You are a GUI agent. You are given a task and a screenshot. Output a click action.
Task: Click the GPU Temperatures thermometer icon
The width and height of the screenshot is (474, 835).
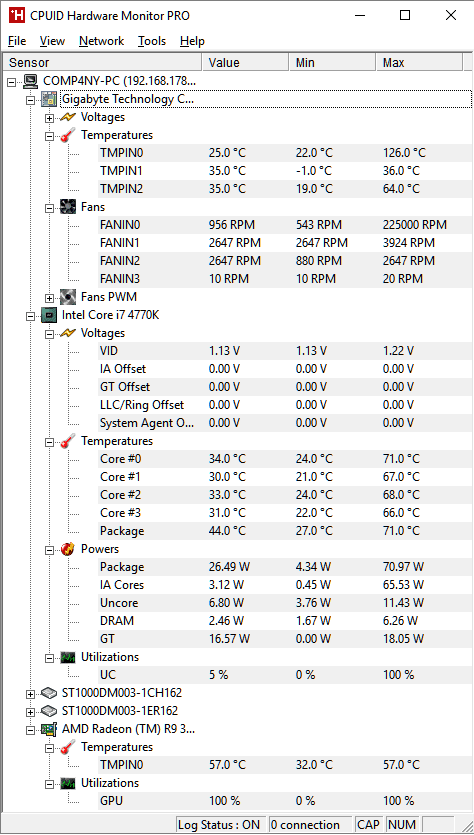click(68, 747)
